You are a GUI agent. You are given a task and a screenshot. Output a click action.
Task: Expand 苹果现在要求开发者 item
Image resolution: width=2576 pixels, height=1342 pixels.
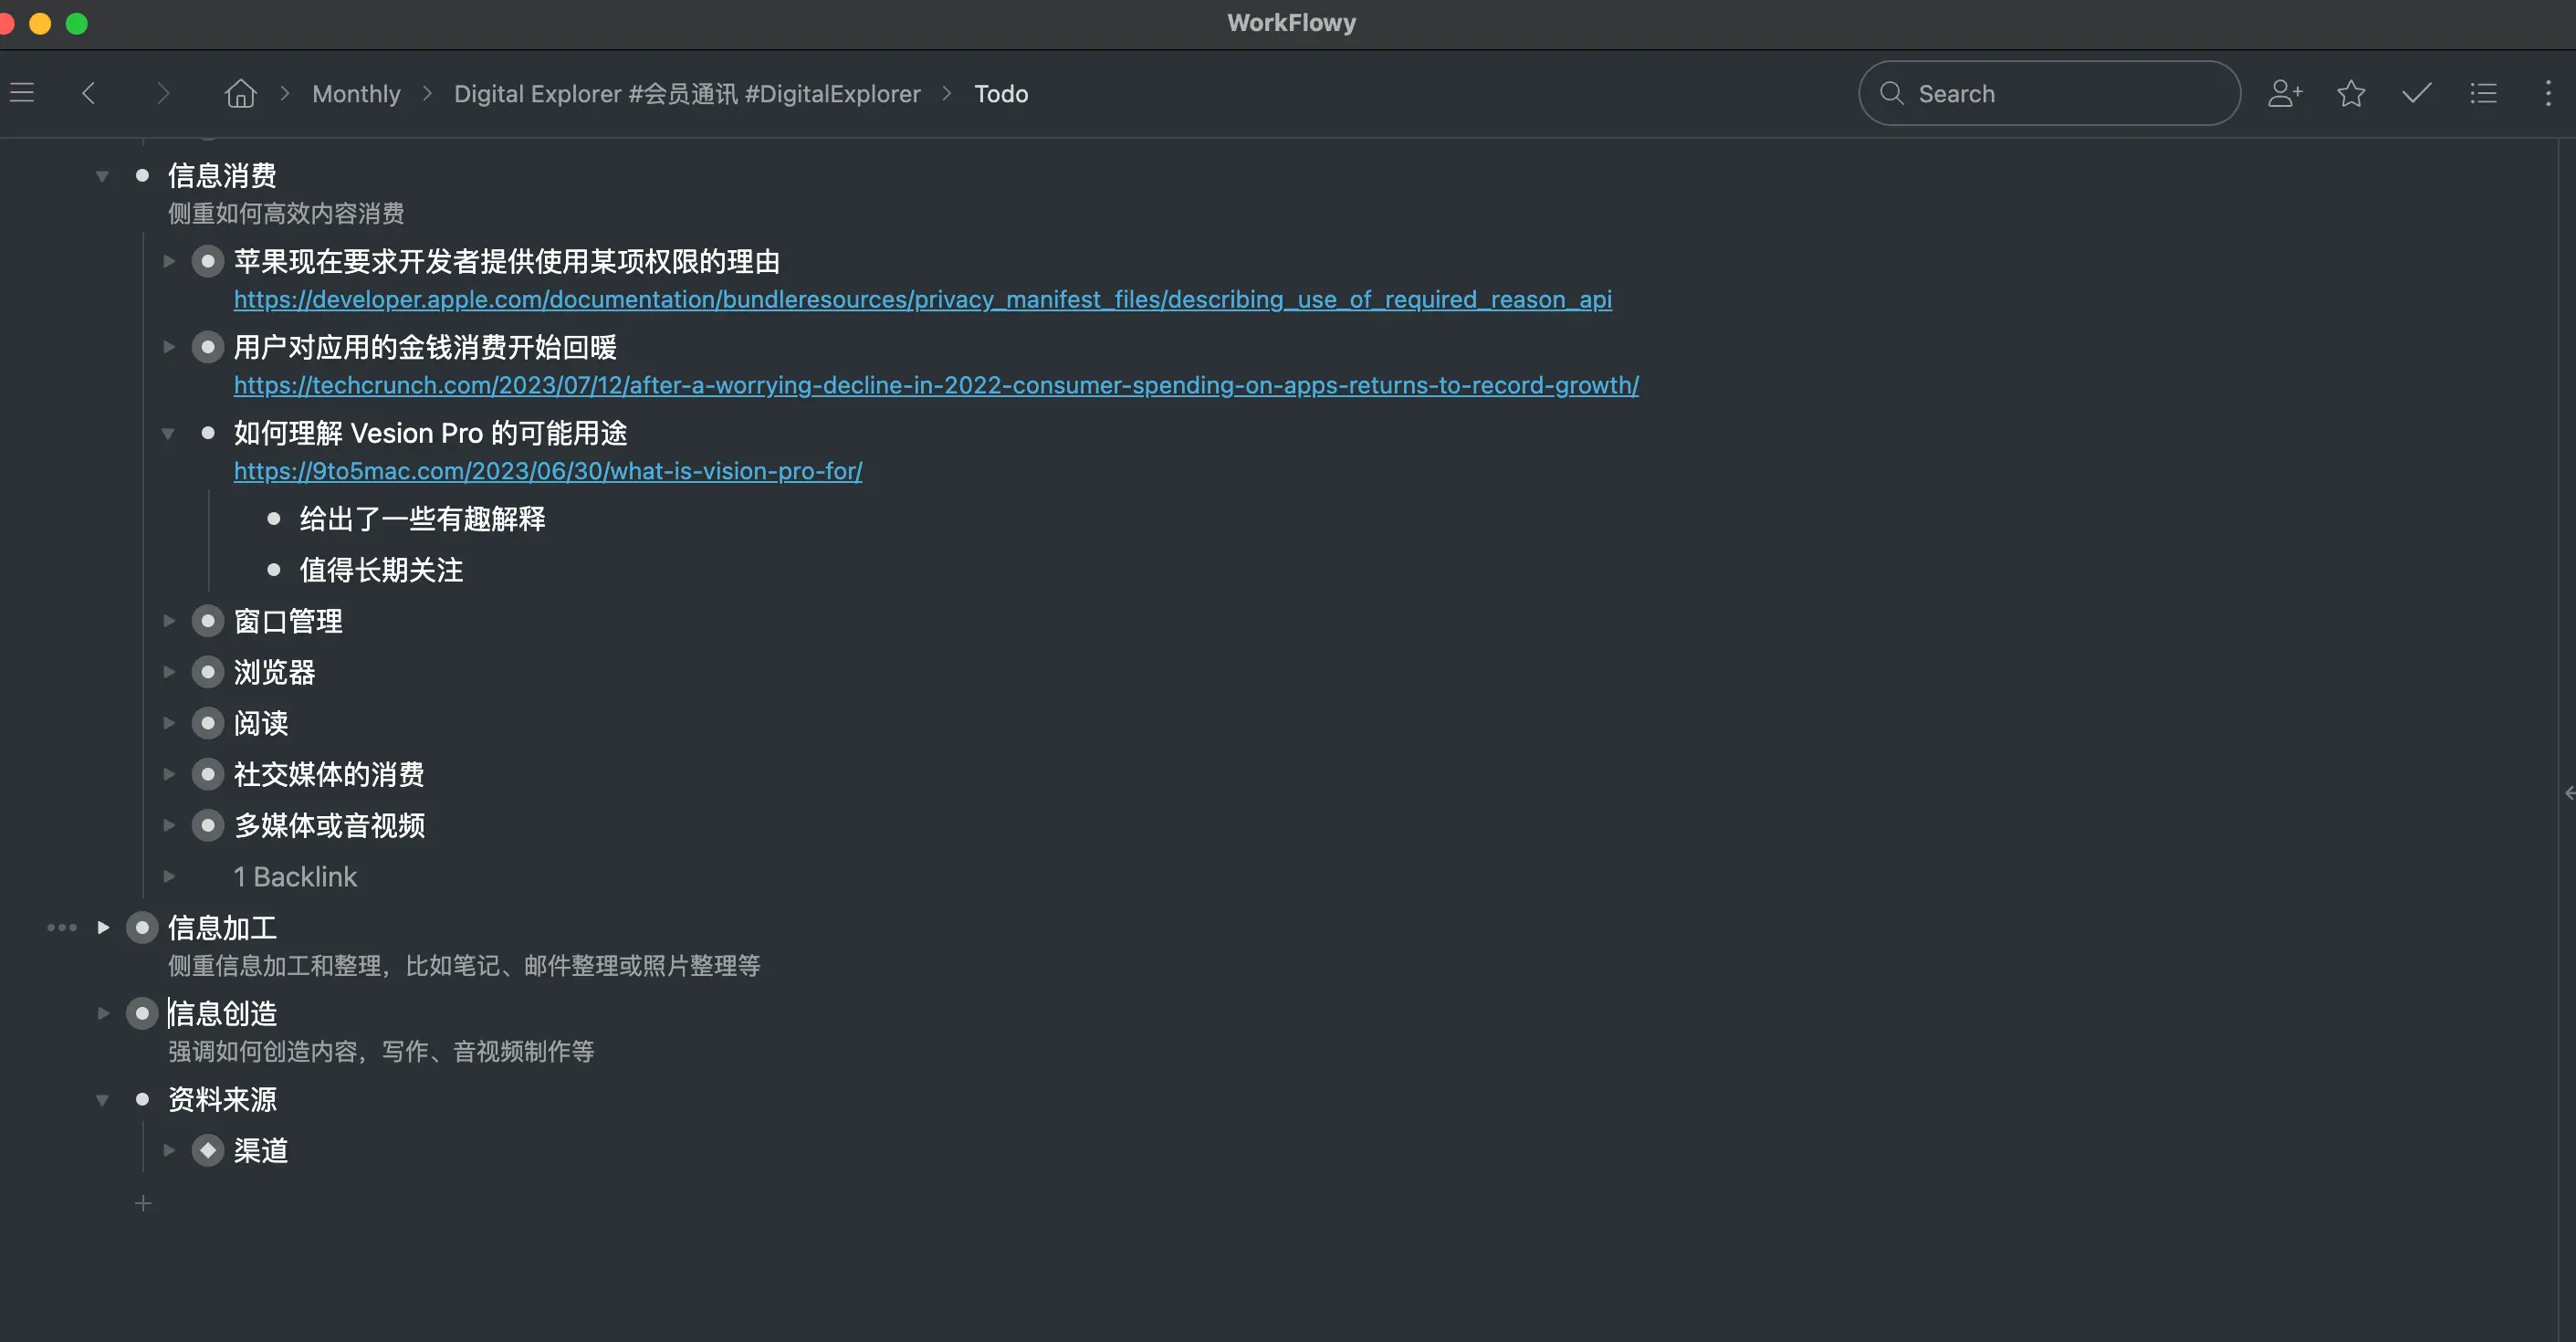(169, 262)
